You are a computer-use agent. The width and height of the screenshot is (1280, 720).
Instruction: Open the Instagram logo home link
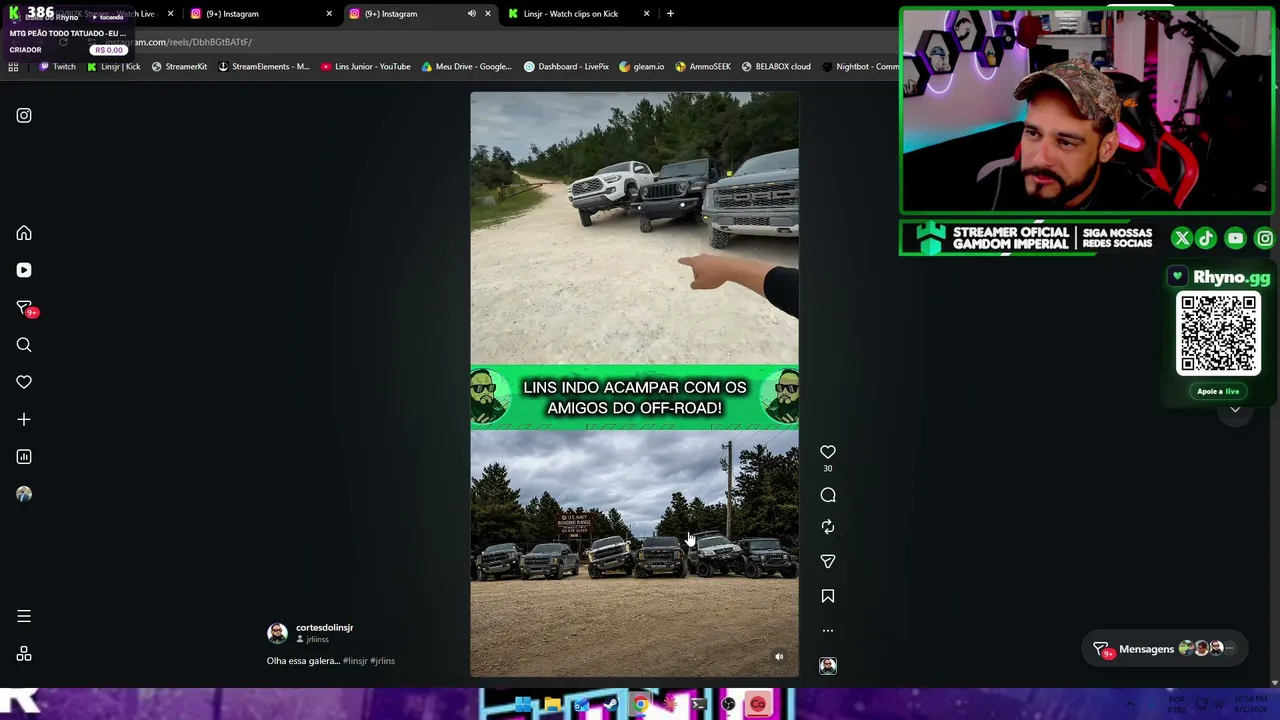[x=24, y=115]
